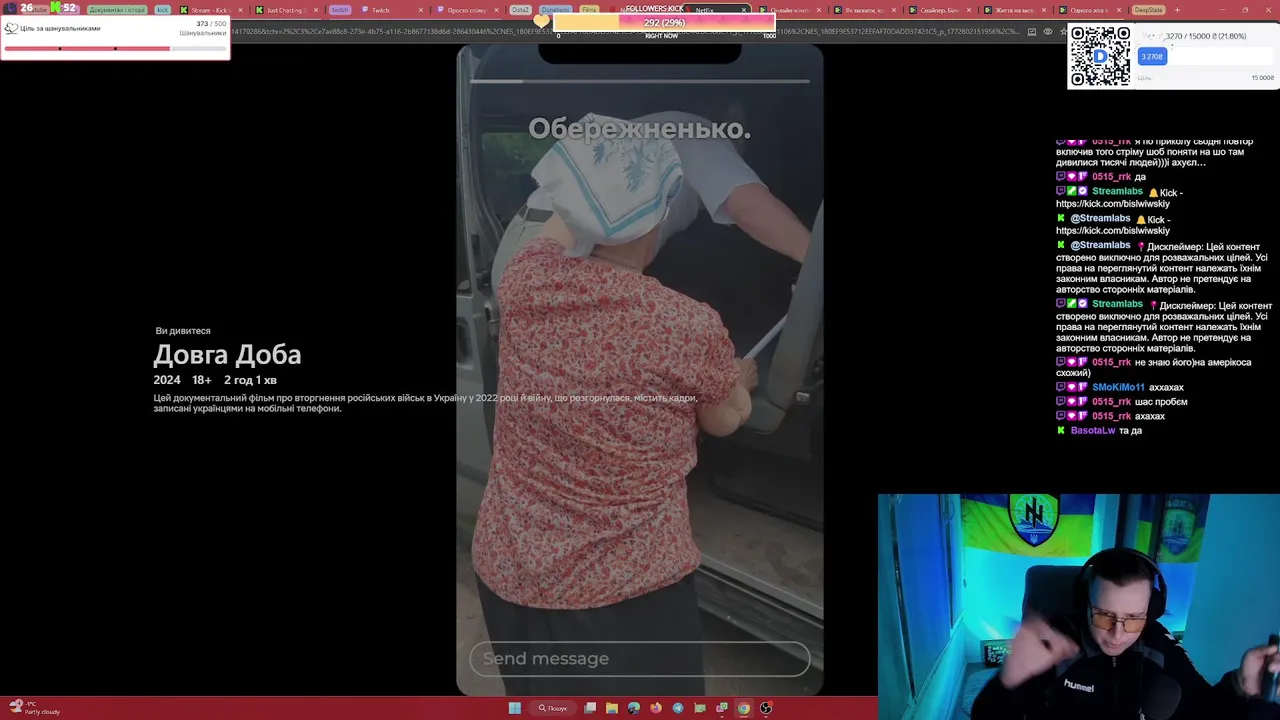Click the 'Send message' input field
Viewport: 1280px width, 720px height.
tap(640, 659)
